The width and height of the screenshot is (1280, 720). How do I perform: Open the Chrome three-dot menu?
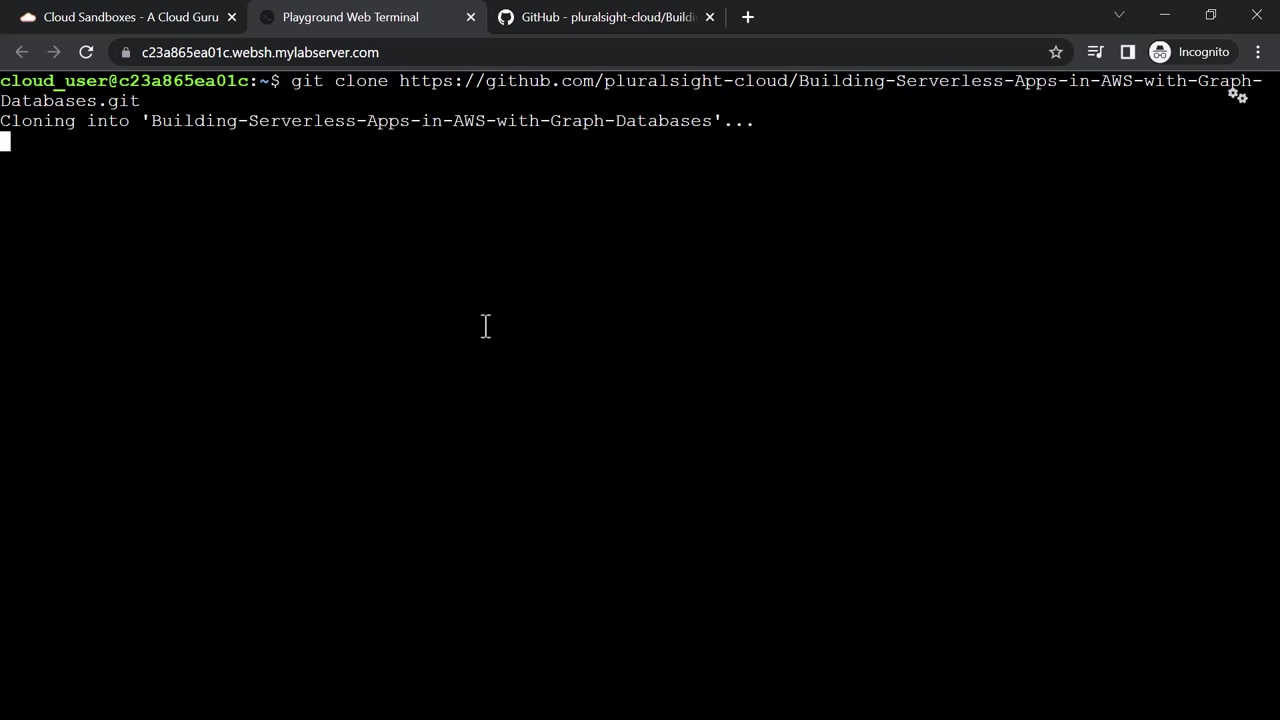point(1258,52)
